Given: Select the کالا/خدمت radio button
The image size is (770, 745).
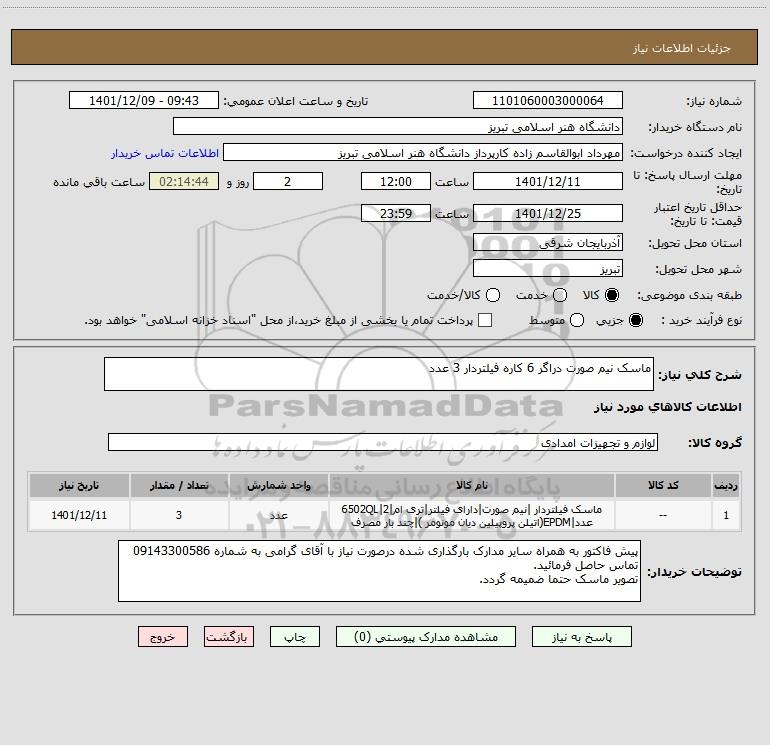Looking at the screenshot, I should click(493, 295).
